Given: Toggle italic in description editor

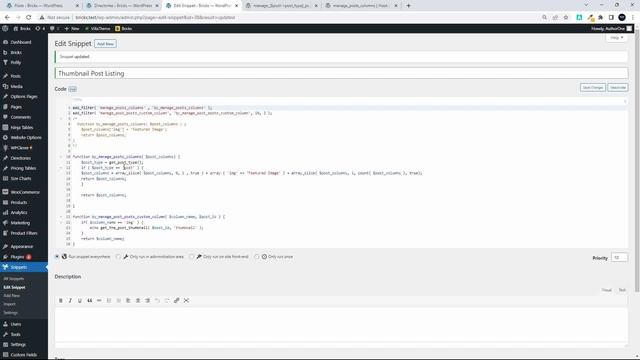Looking at the screenshot, I should 70,300.
